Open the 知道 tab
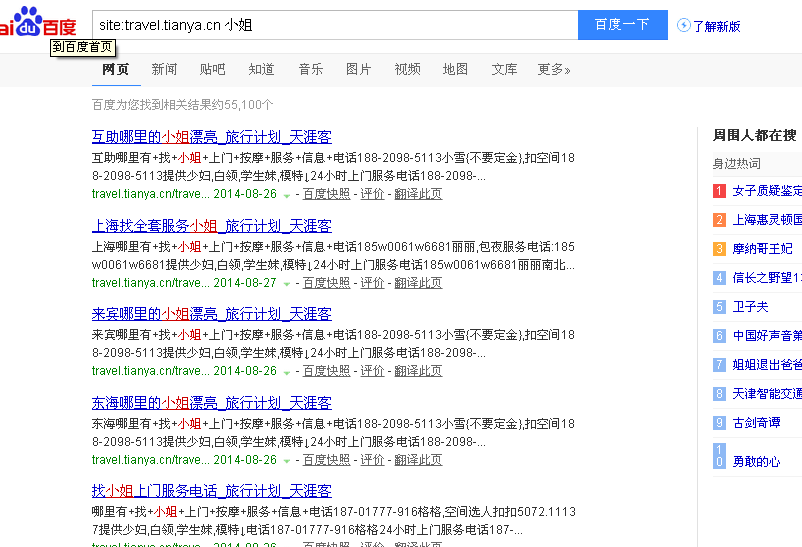Viewport: 802px width, 547px height. [261, 69]
